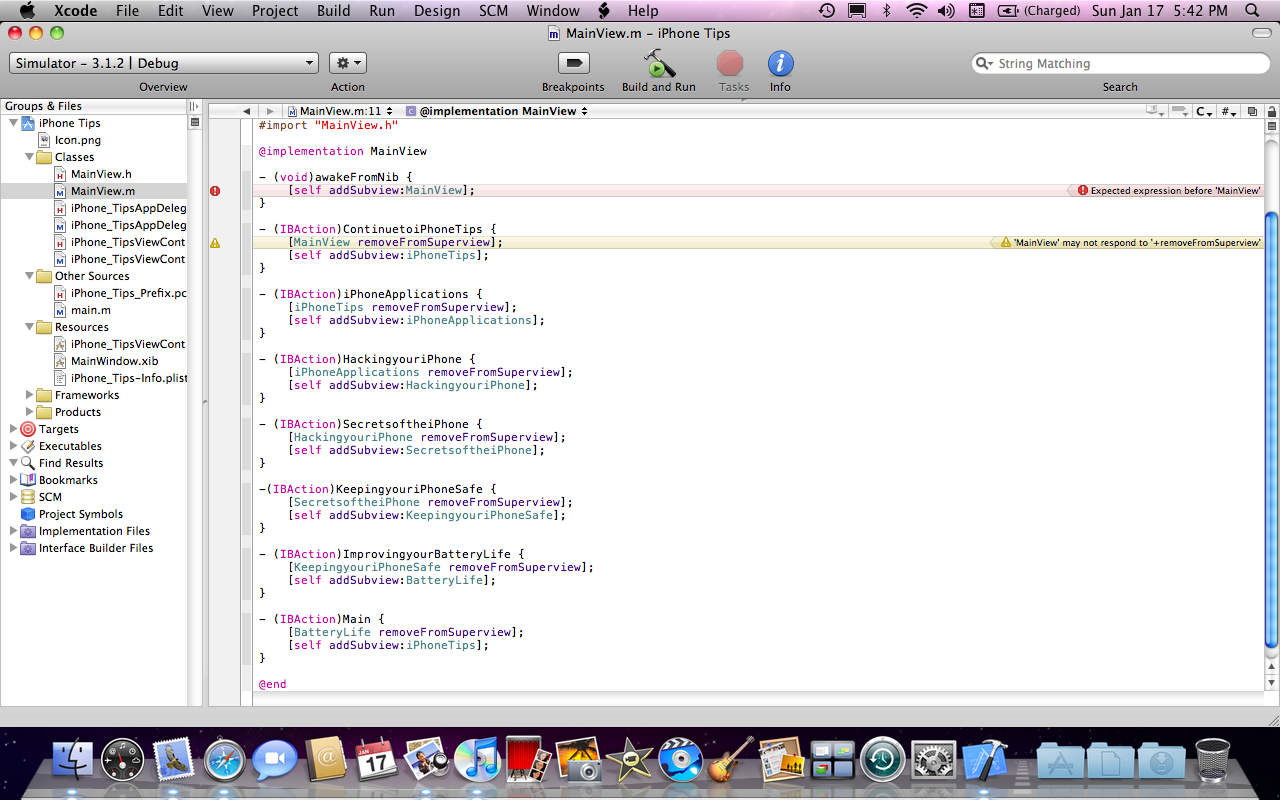The image size is (1280, 800).
Task: Collapse the Resources folder
Action: tap(29, 327)
